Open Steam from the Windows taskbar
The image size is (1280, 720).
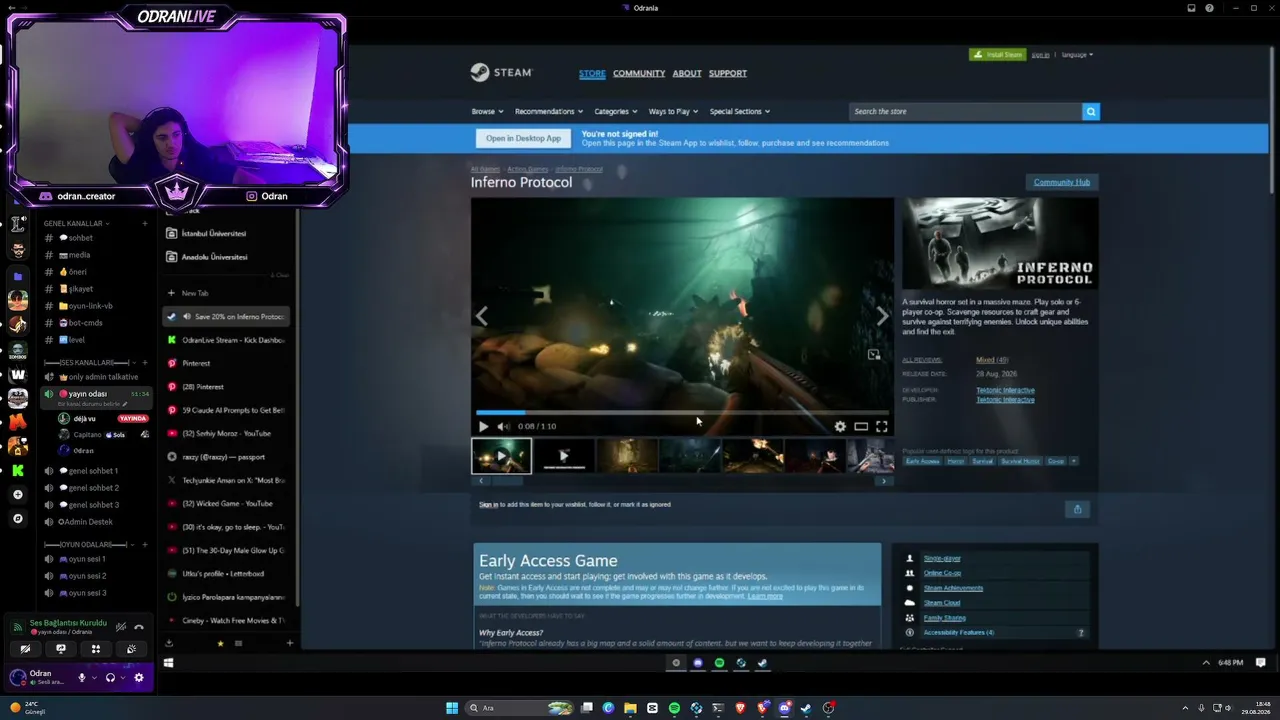click(x=806, y=708)
